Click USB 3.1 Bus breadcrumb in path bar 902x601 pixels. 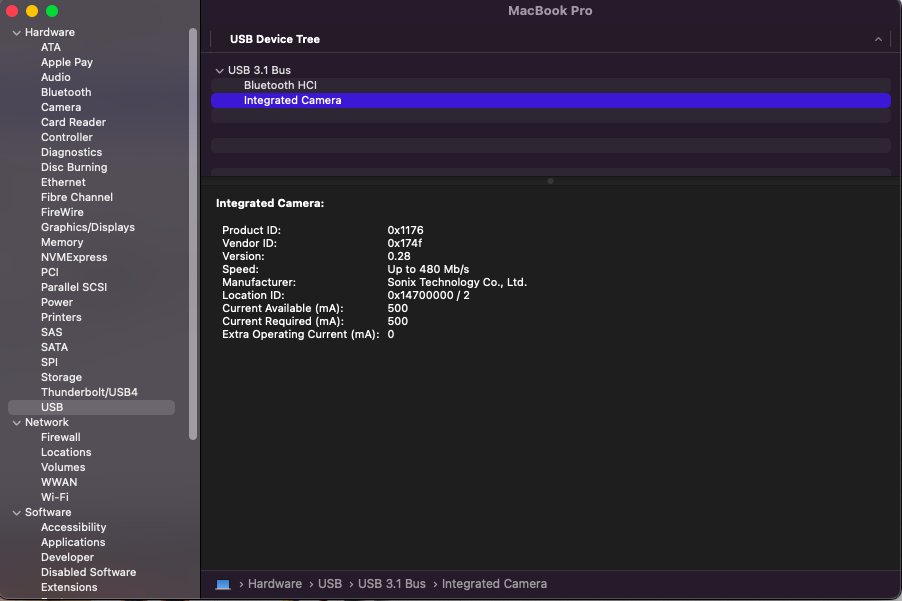pos(392,584)
